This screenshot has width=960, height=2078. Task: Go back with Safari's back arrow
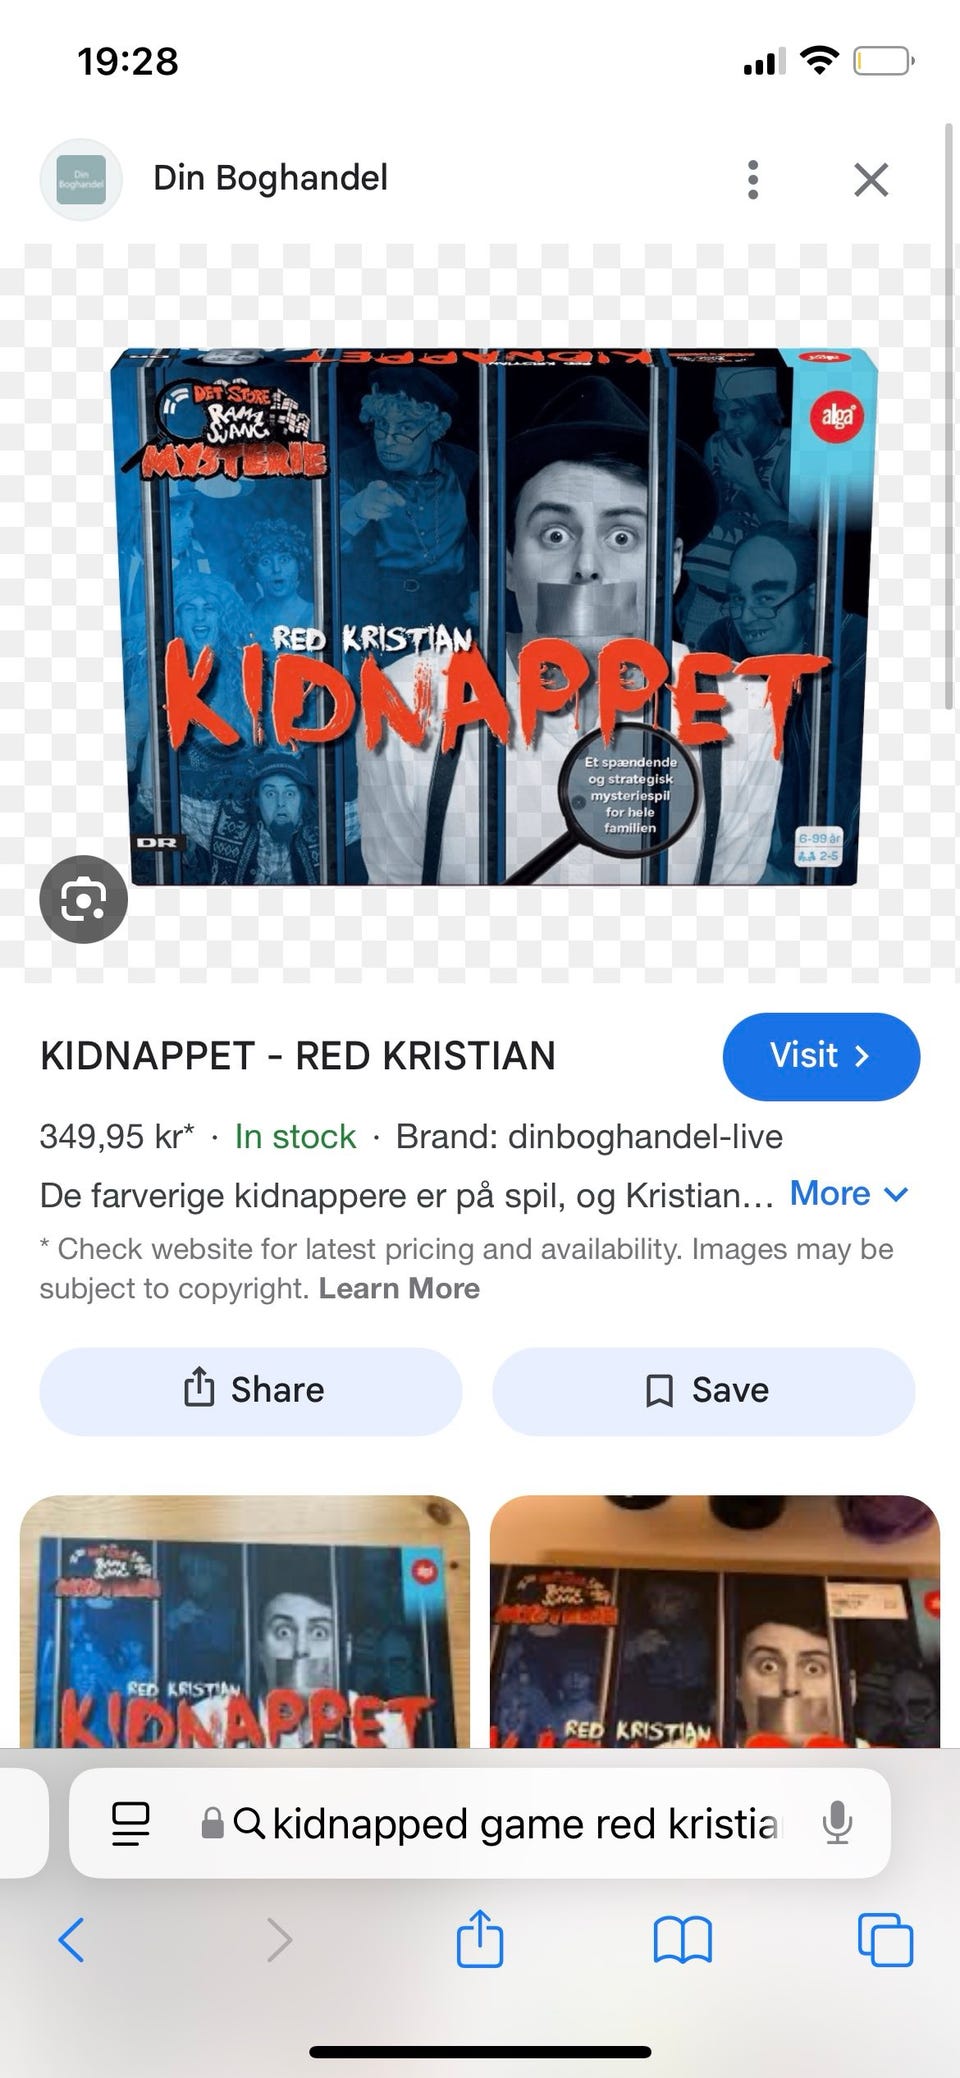coord(71,1940)
